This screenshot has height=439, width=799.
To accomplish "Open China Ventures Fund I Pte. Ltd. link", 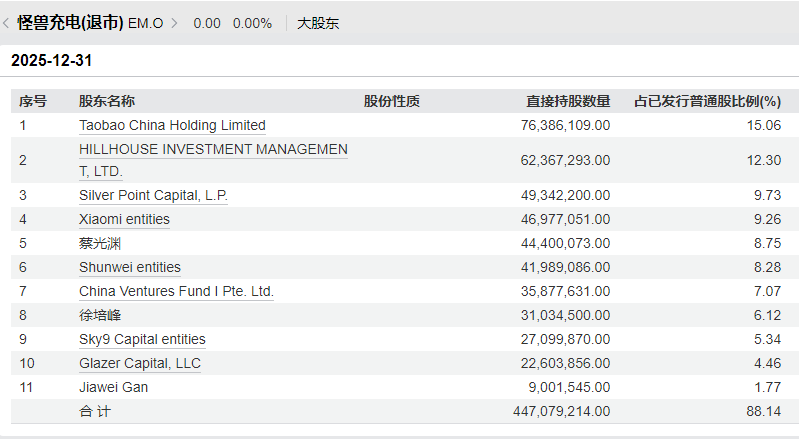I will click(176, 291).
